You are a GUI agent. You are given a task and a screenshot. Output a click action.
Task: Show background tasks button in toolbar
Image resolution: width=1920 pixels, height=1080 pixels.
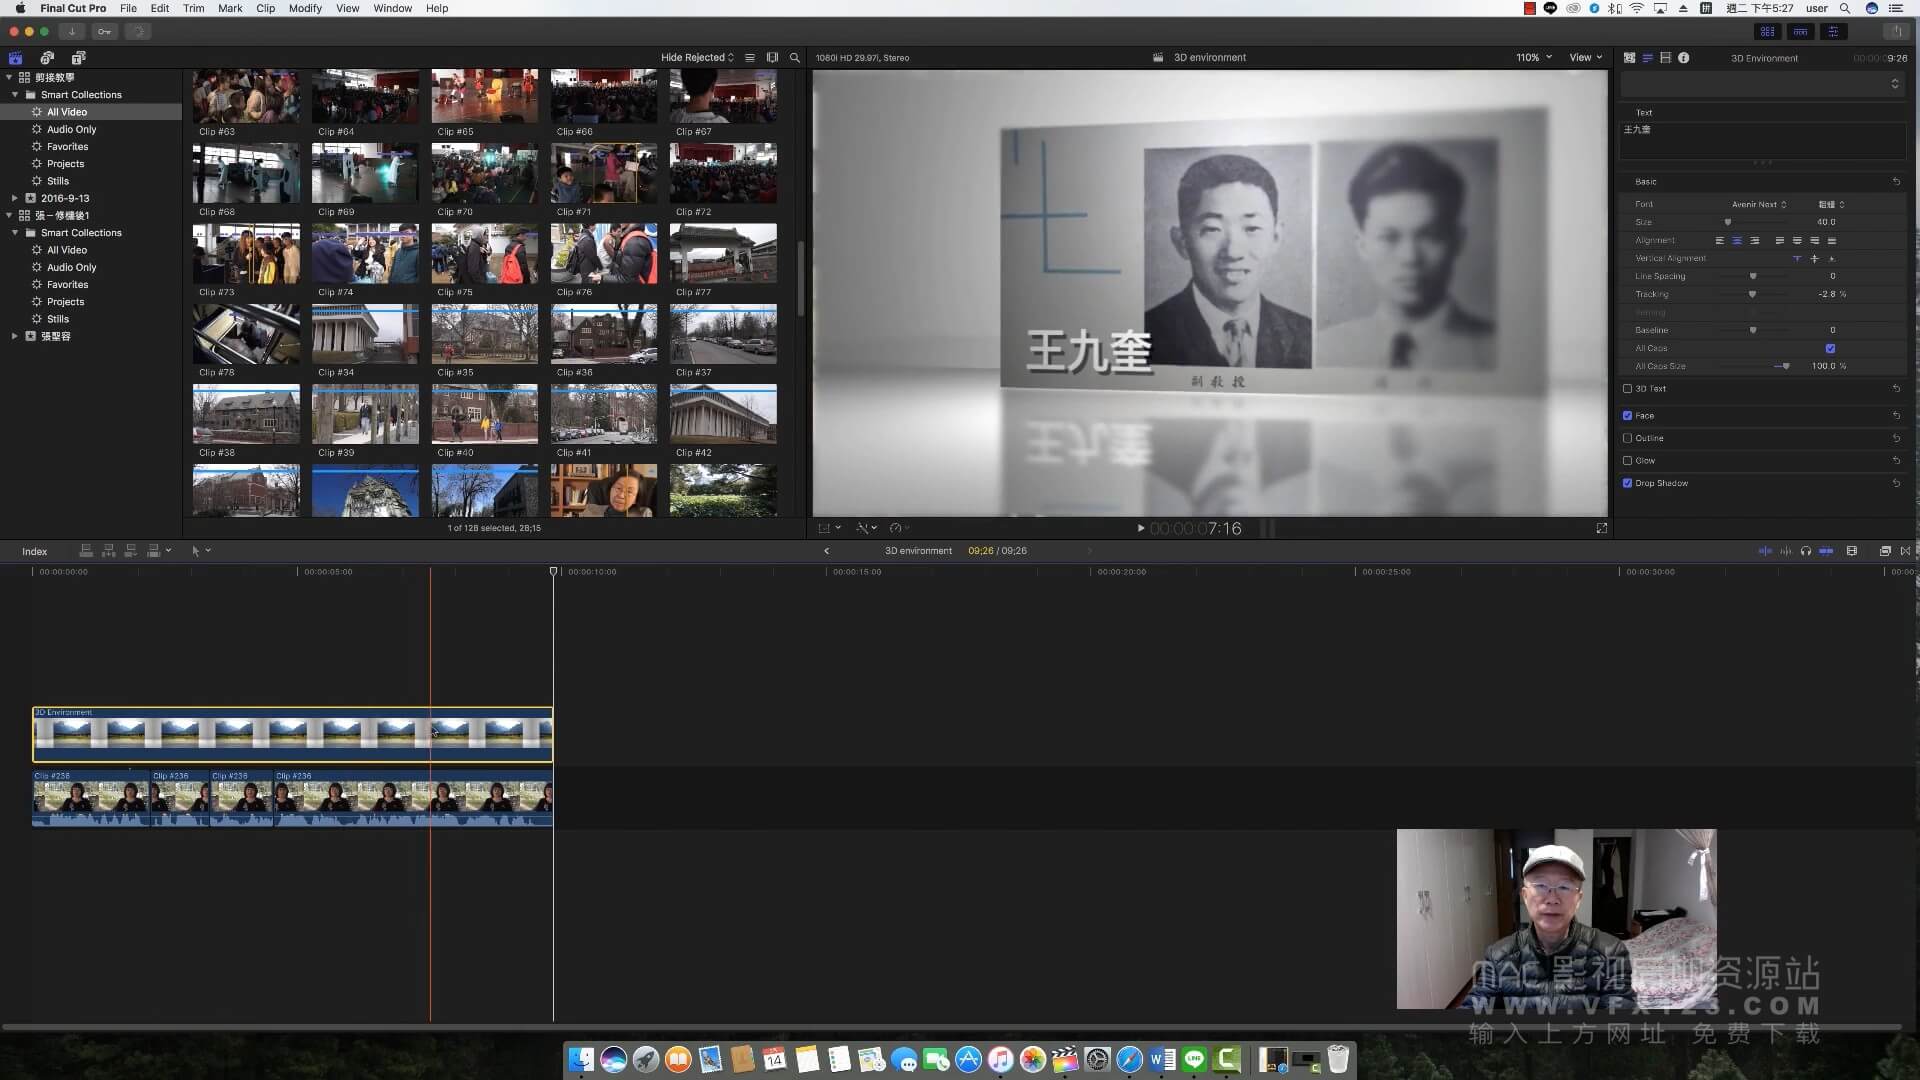tap(138, 32)
